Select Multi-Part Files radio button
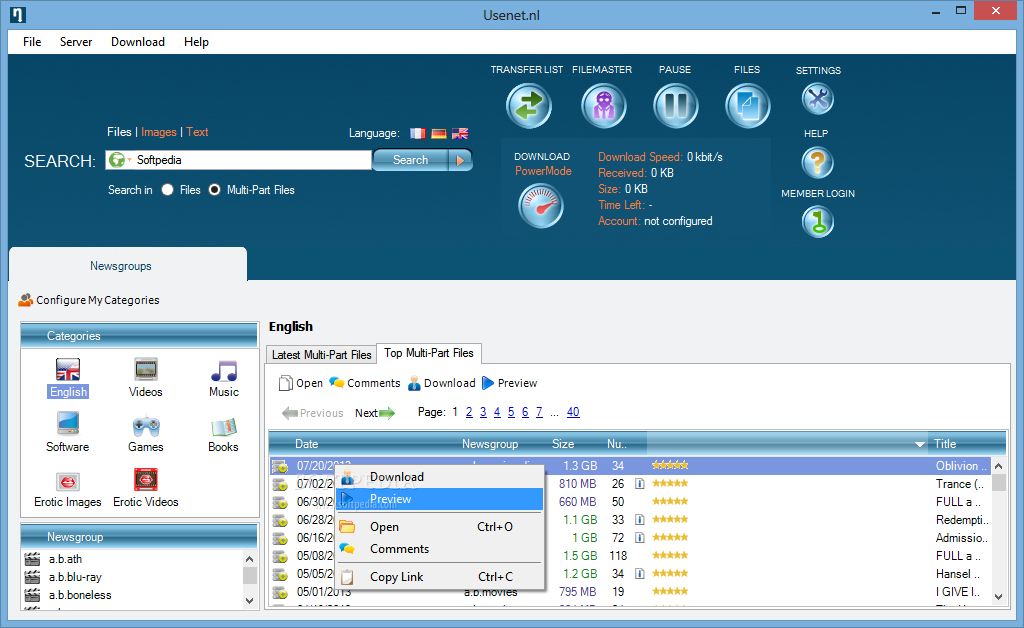This screenshot has height=628, width=1024. (214, 190)
